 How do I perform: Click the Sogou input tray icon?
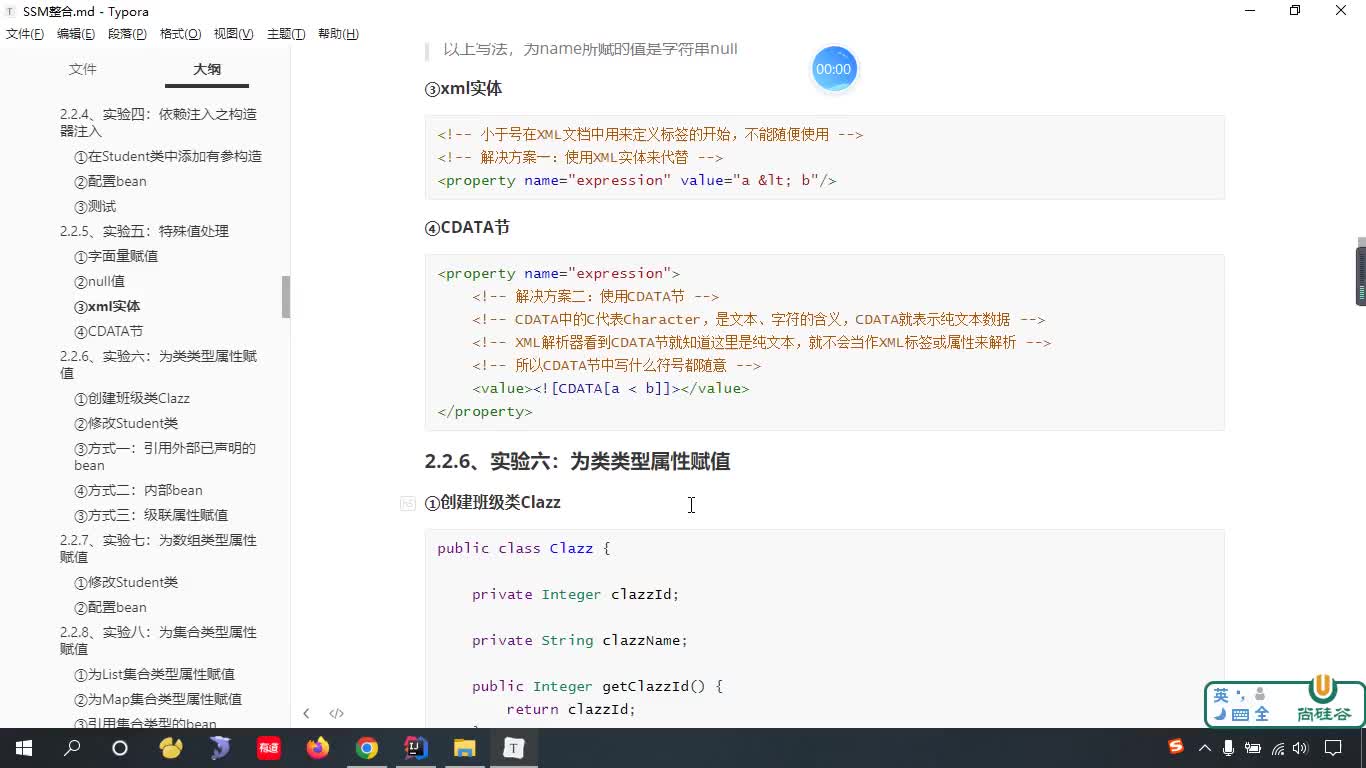pos(1176,747)
